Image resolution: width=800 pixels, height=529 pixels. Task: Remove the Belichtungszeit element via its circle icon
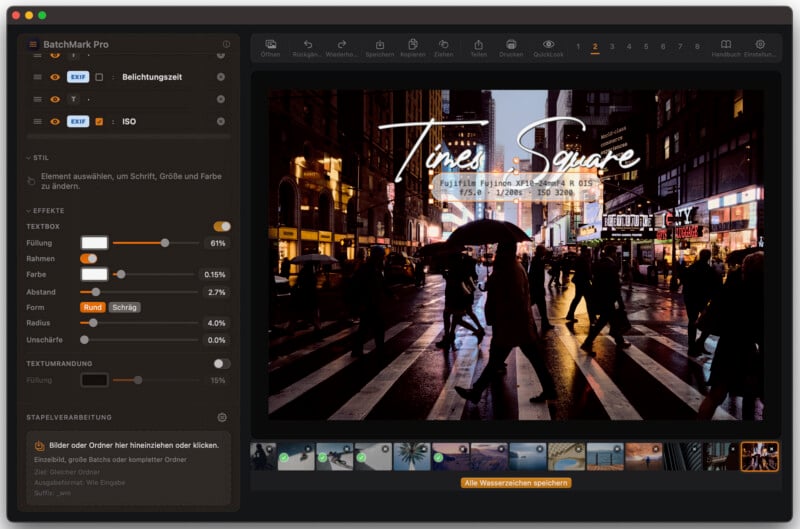click(x=221, y=77)
